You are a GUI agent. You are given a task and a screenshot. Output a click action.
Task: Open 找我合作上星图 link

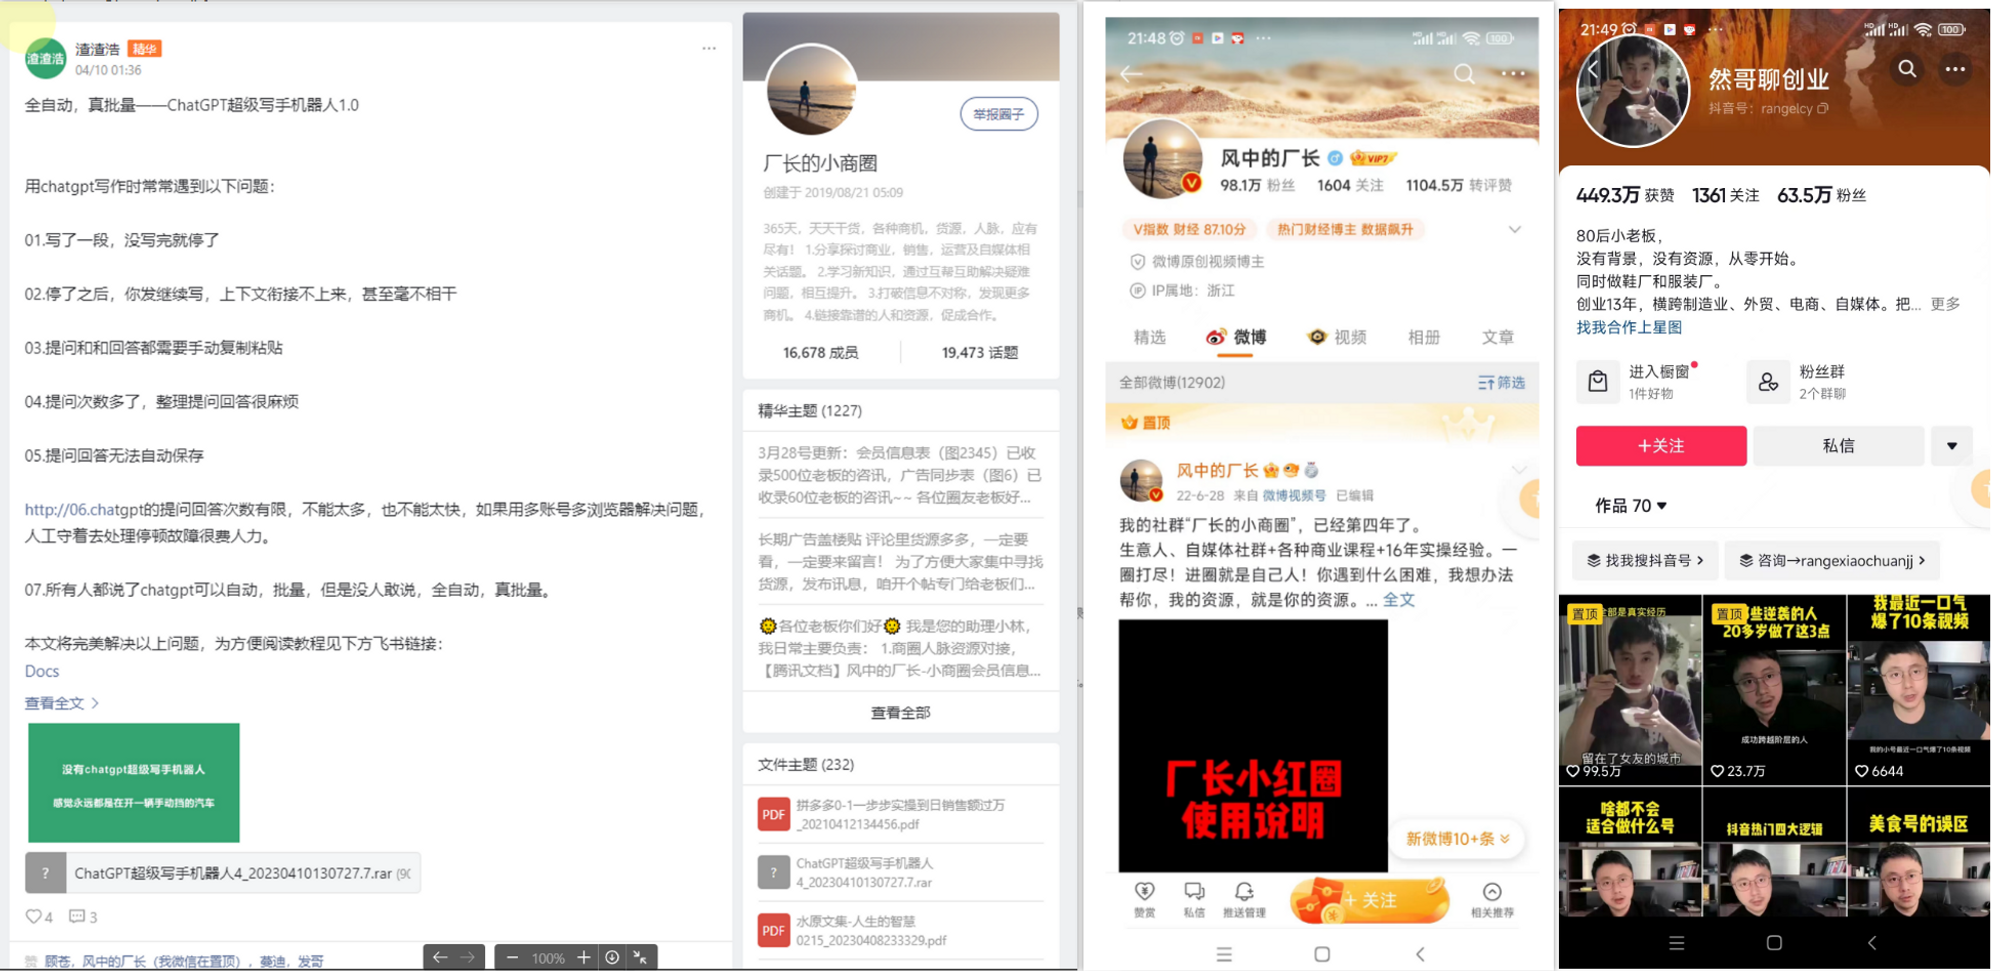point(1629,327)
